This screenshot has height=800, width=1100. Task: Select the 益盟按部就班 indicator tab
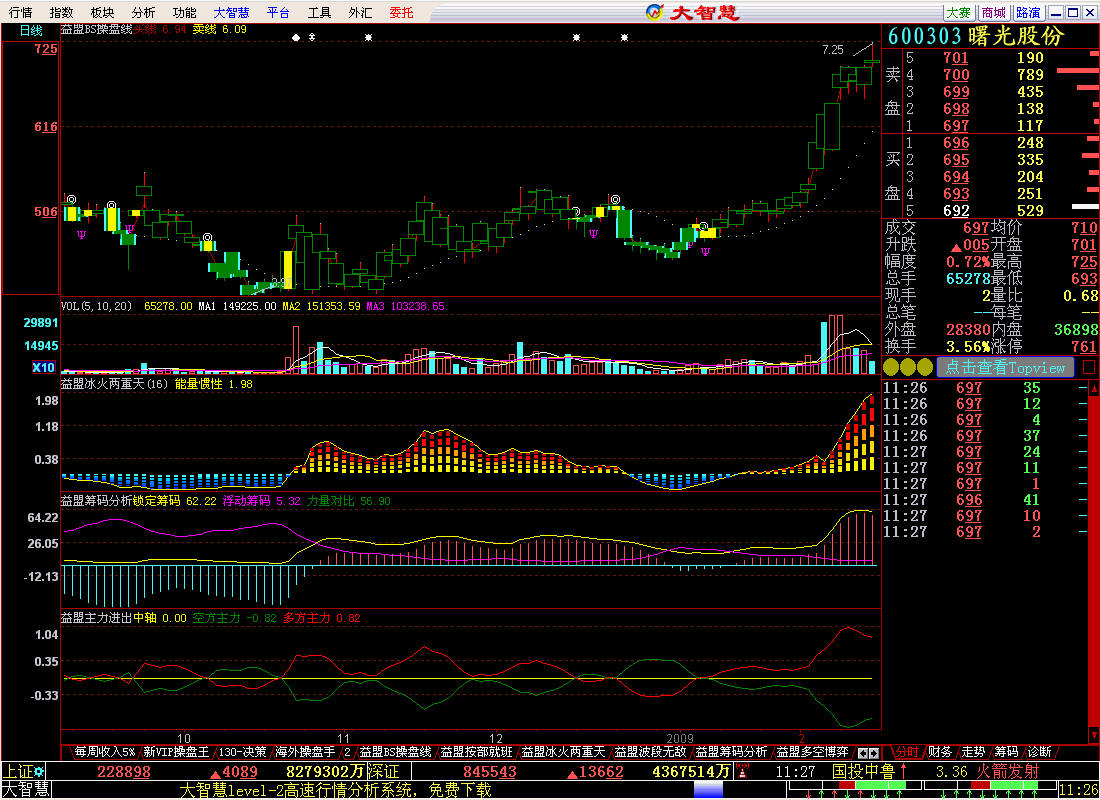click(476, 752)
